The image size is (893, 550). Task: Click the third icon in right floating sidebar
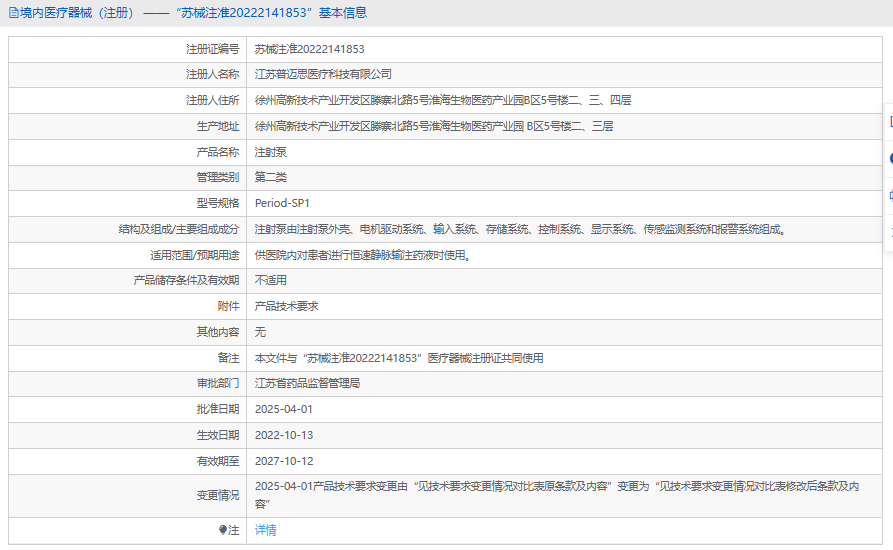[889, 195]
